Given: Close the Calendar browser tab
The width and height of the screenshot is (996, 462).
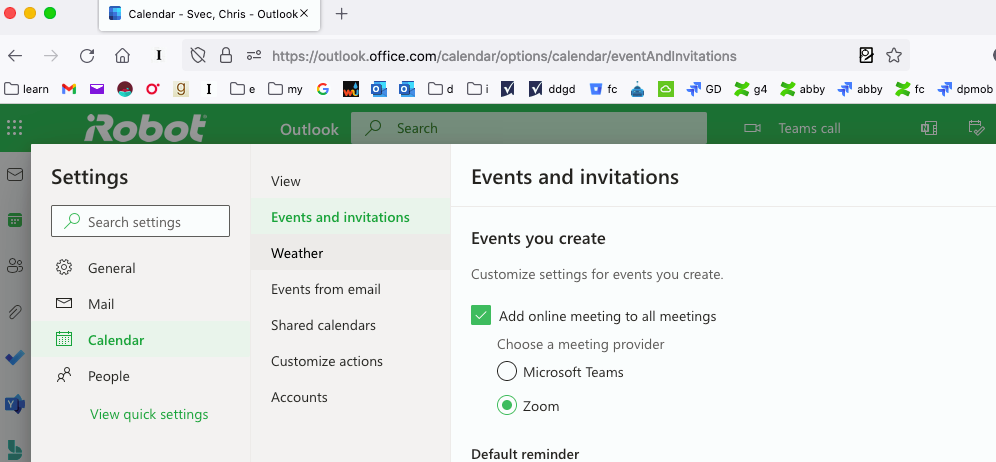Looking at the screenshot, I should [304, 13].
